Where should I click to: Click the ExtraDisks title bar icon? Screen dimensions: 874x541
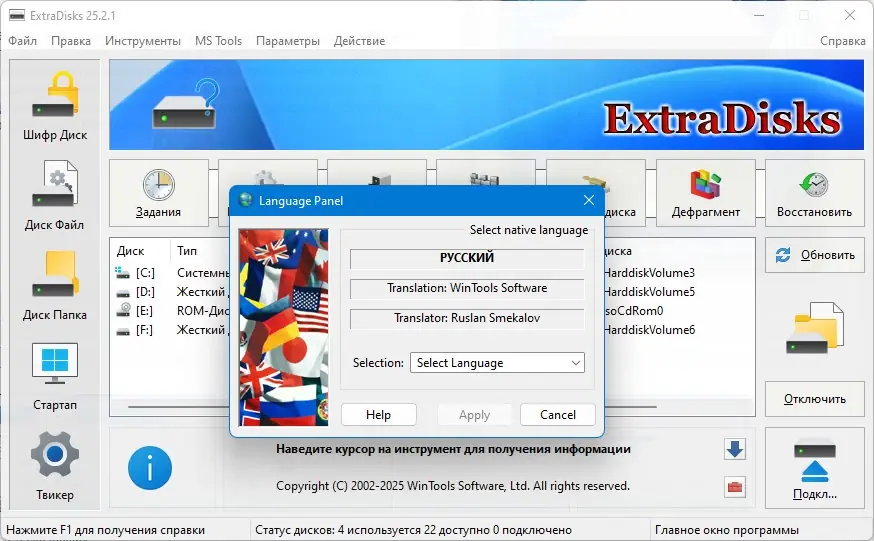pyautogui.click(x=17, y=16)
